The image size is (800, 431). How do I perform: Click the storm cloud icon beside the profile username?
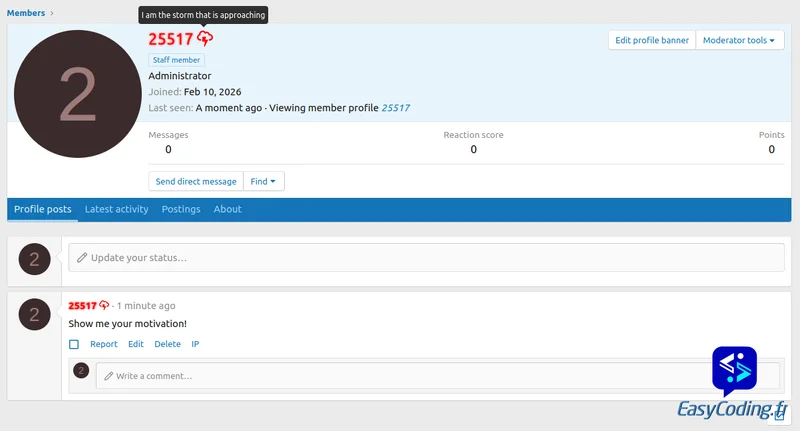(205, 39)
